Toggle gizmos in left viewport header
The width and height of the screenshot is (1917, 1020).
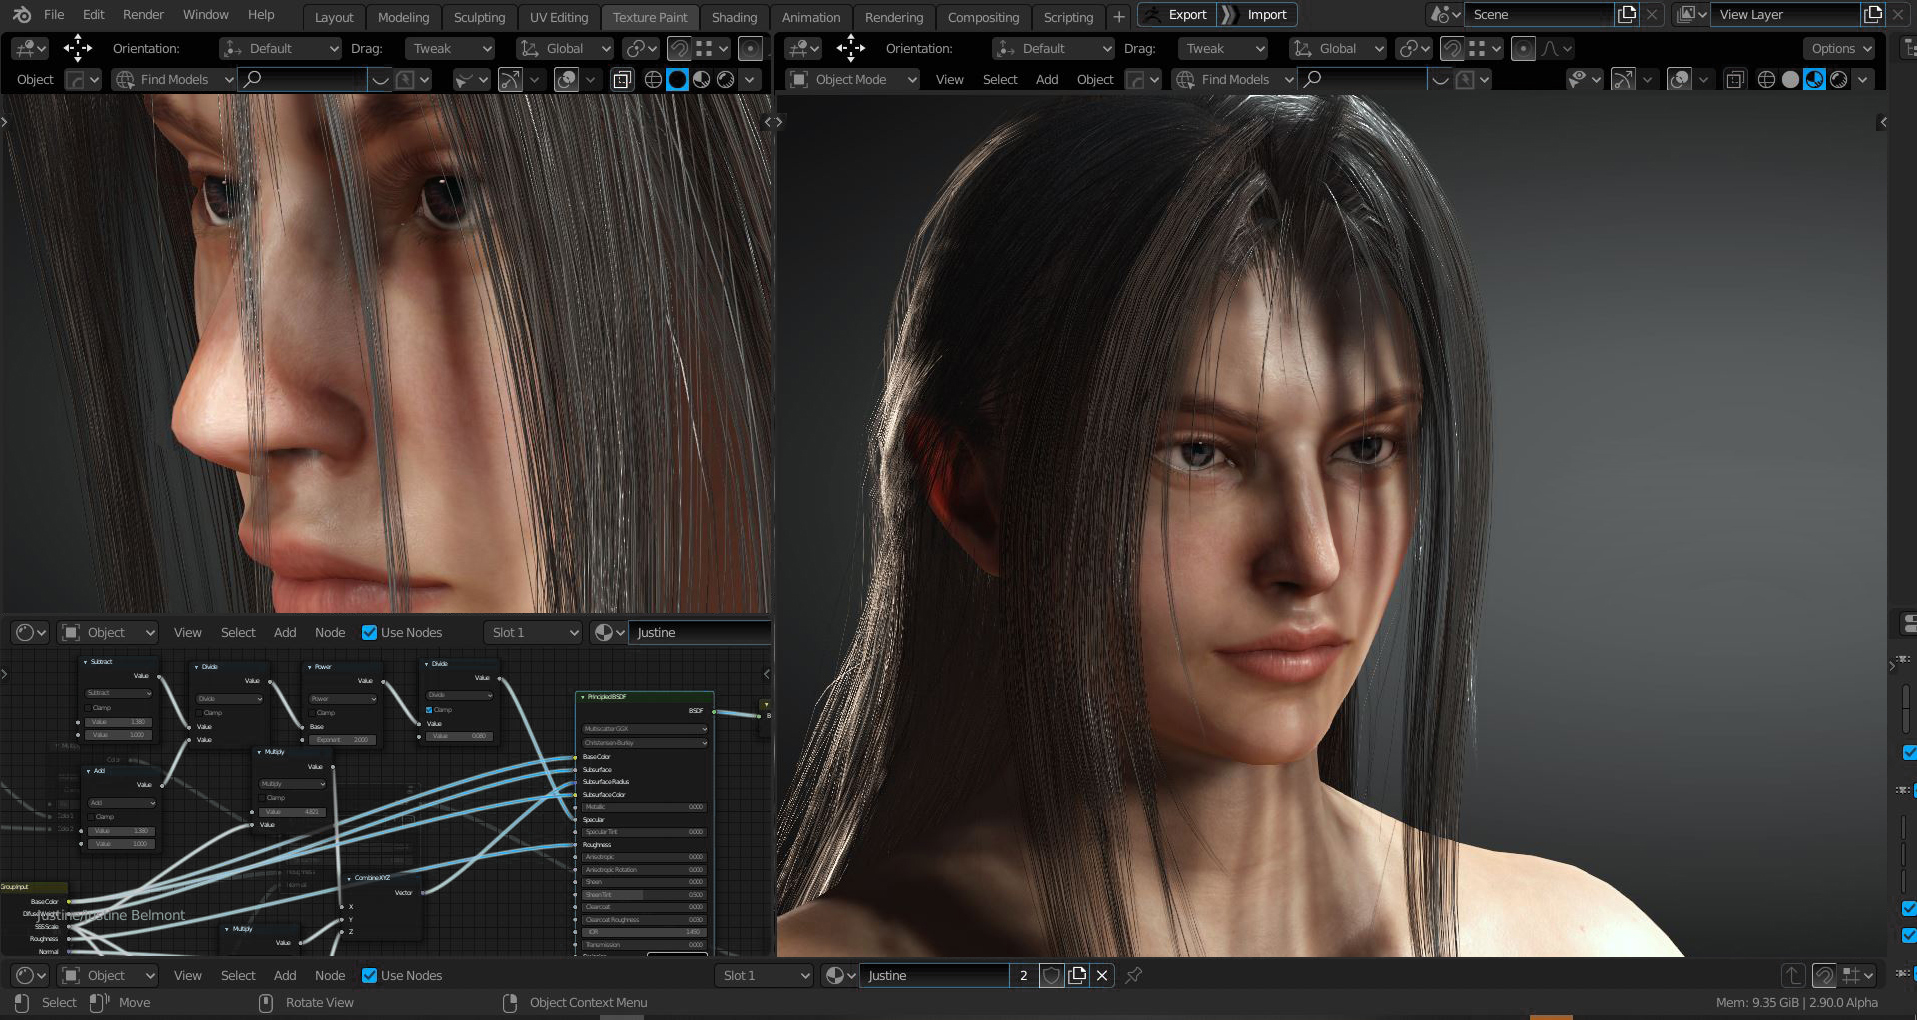click(510, 79)
